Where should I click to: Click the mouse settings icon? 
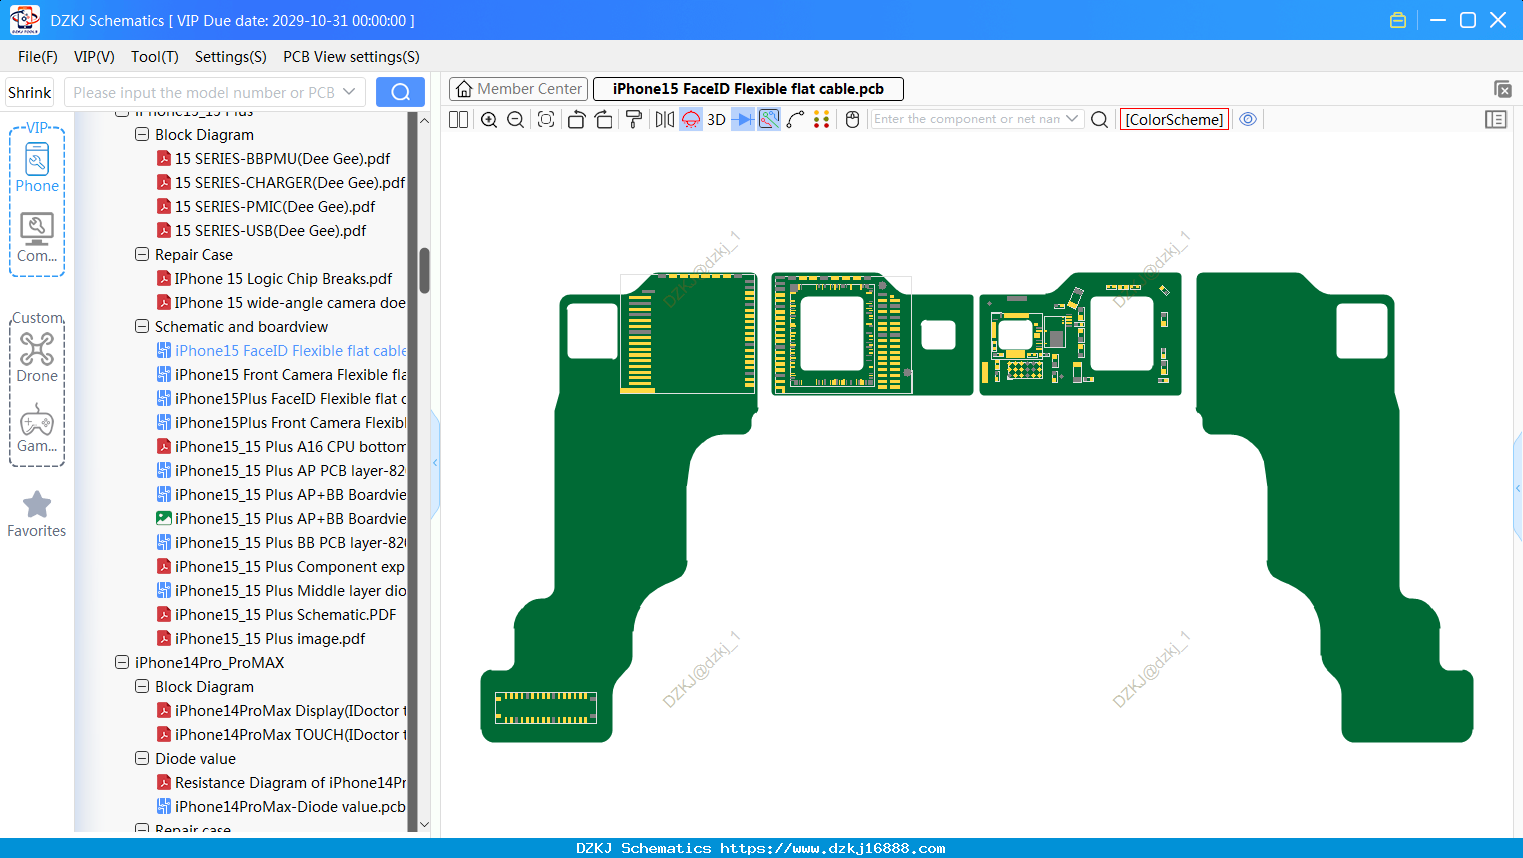[x=853, y=120]
